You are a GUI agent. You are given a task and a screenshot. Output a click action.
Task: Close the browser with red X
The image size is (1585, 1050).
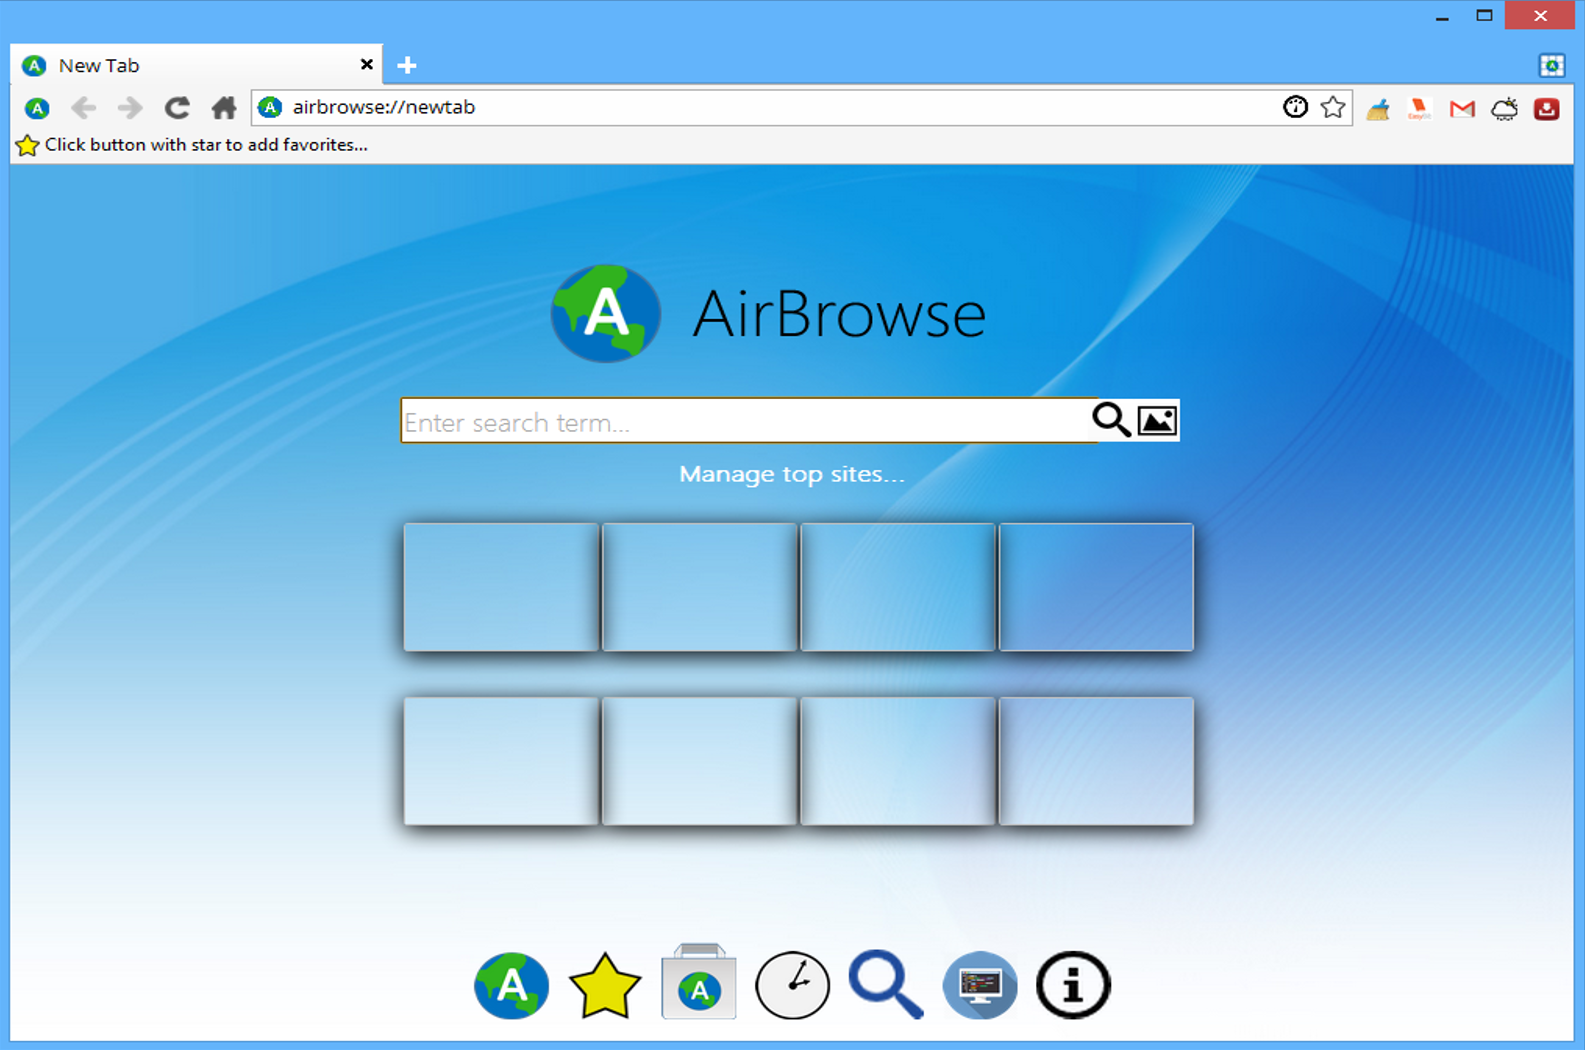click(1540, 16)
